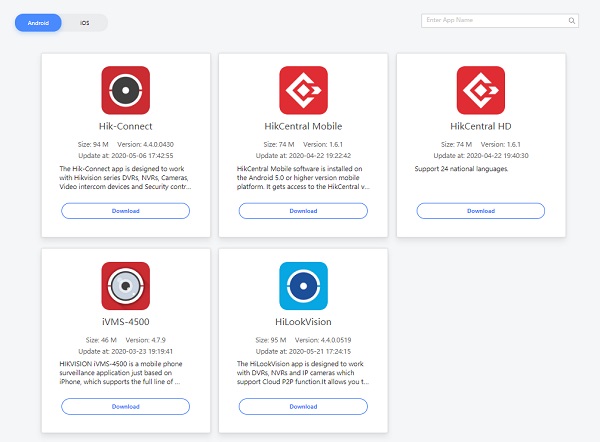Download the iVMS-4500 app
The image size is (600, 442).
pos(125,406)
